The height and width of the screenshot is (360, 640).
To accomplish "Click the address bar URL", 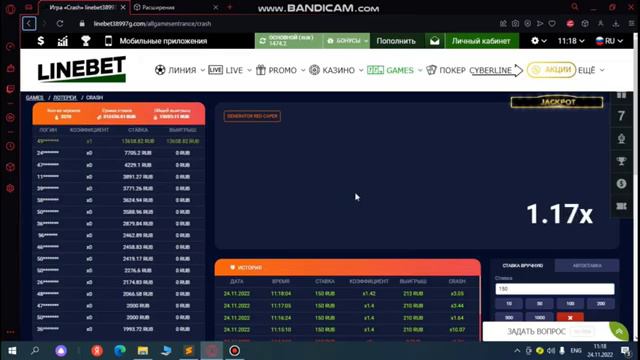I will (x=152, y=24).
